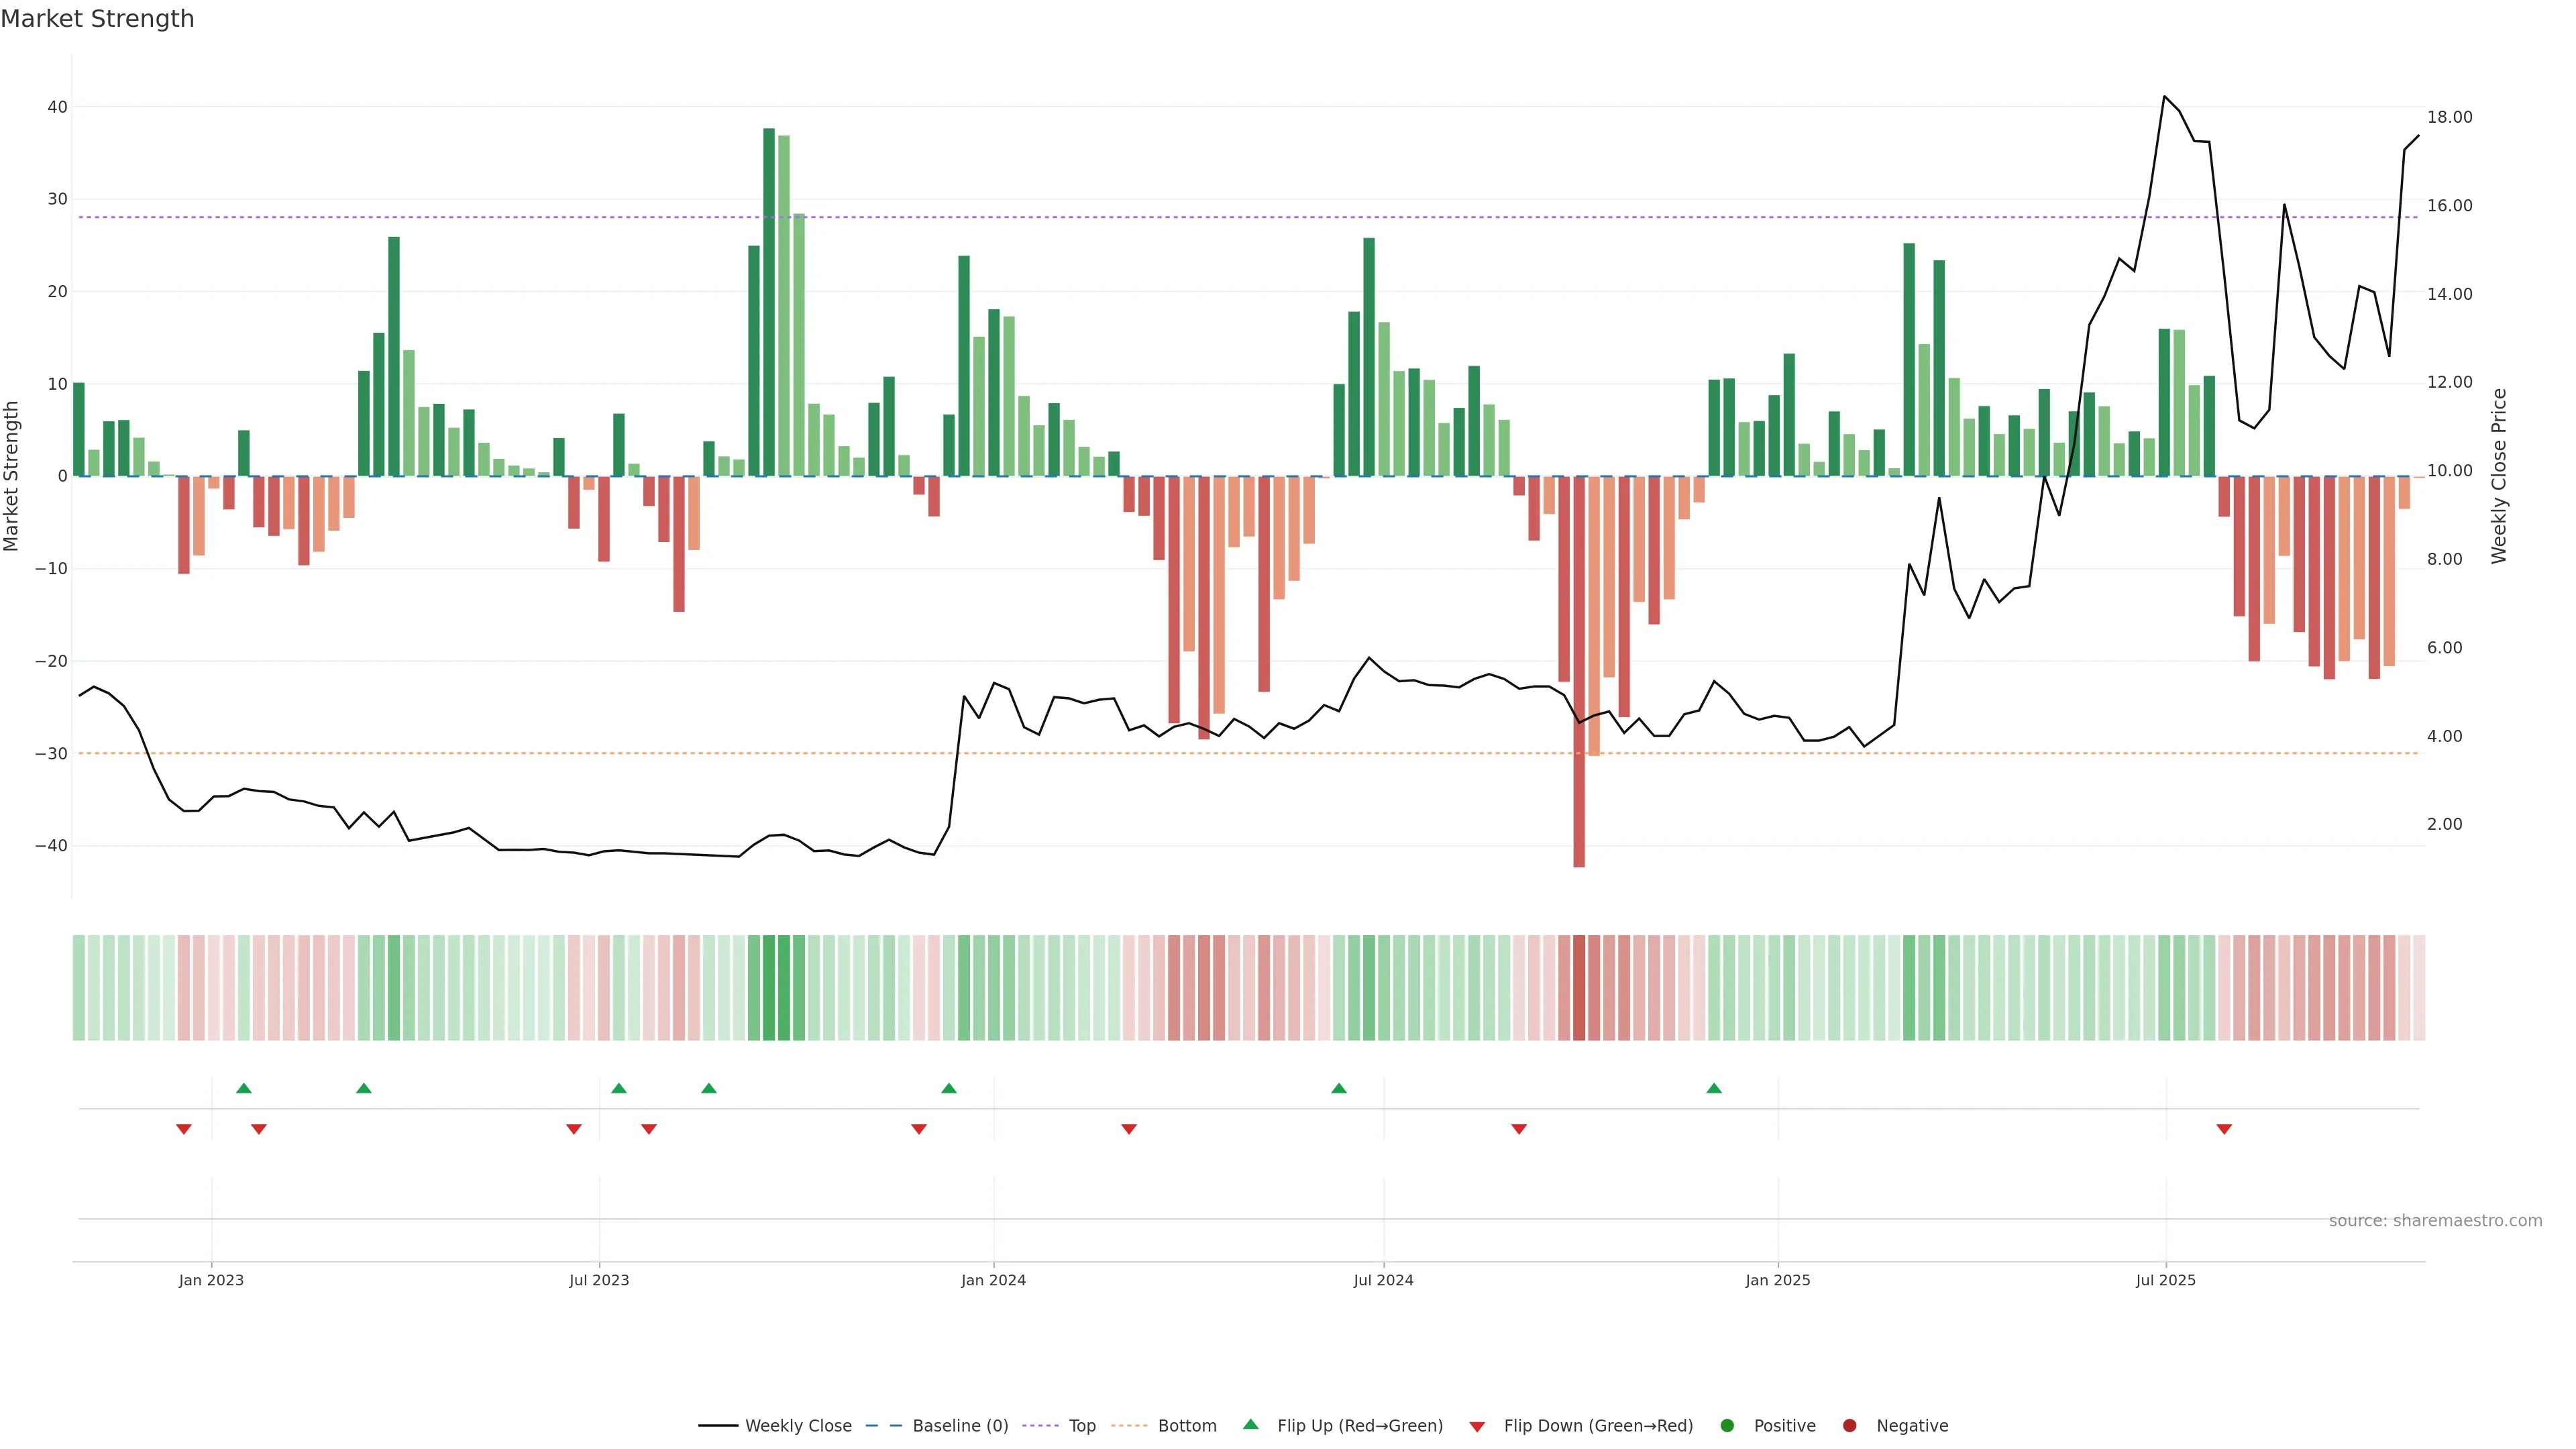Click the Market Strength chart title
This screenshot has height=1449, width=2576.
(97, 19)
